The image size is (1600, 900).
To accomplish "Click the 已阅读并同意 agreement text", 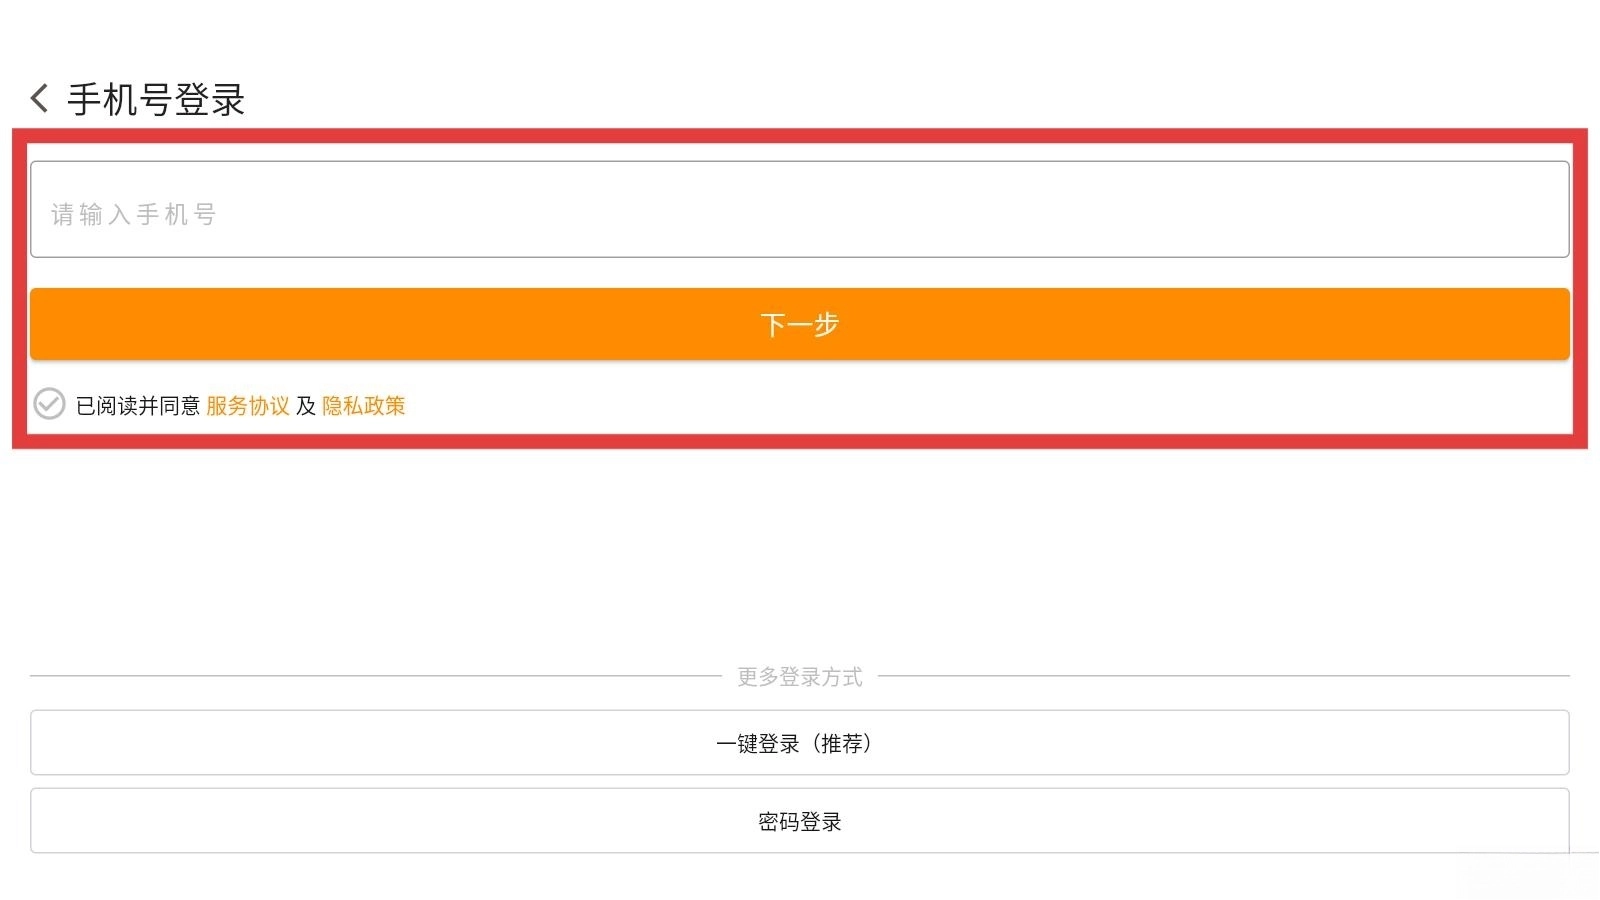I will (x=138, y=406).
